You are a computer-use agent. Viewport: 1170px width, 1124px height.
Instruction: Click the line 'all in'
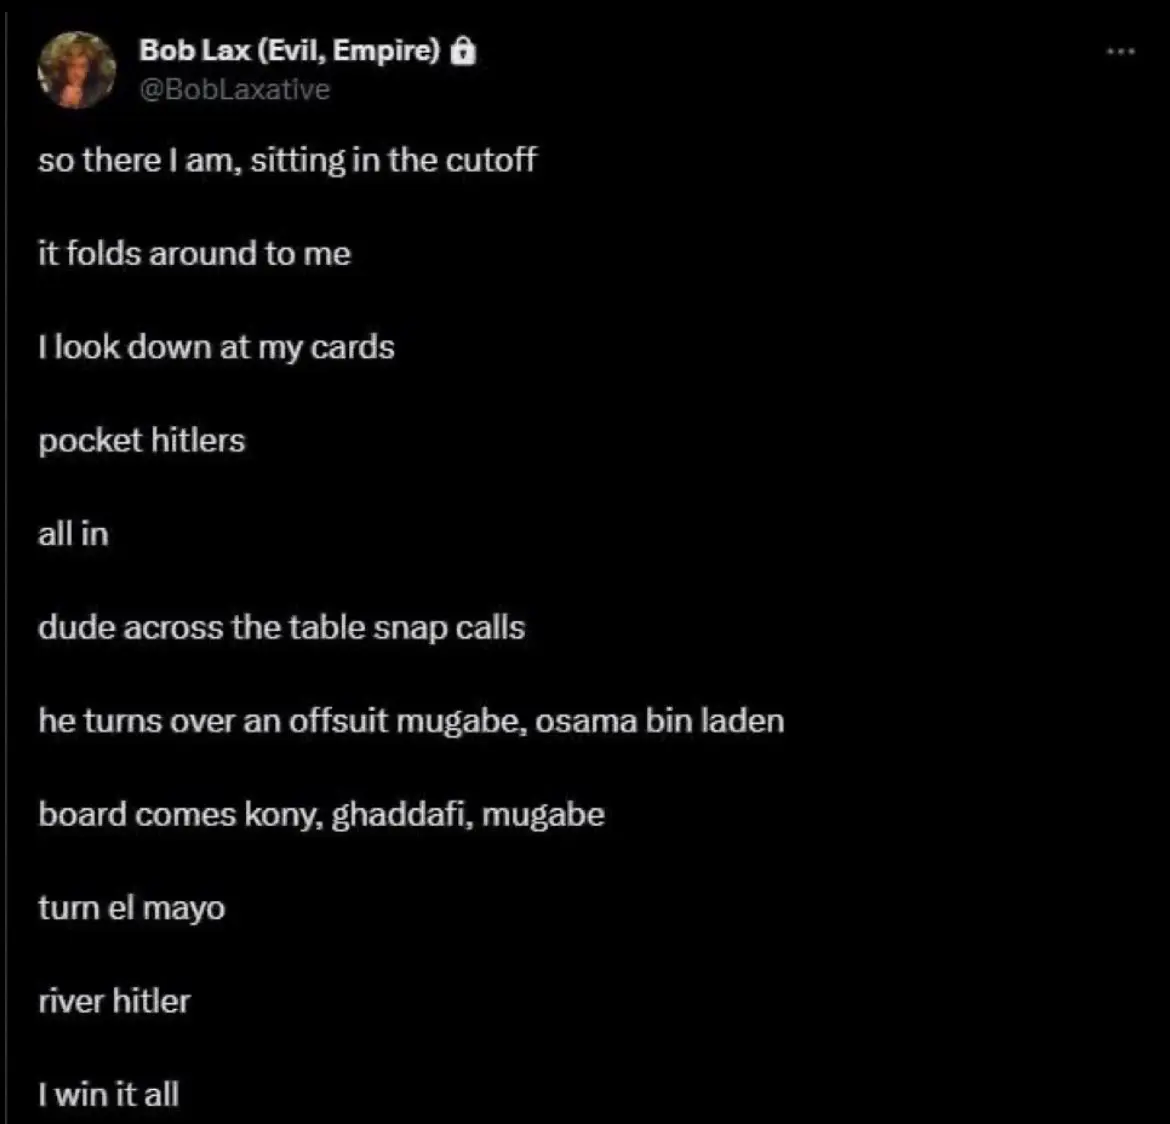tap(73, 534)
